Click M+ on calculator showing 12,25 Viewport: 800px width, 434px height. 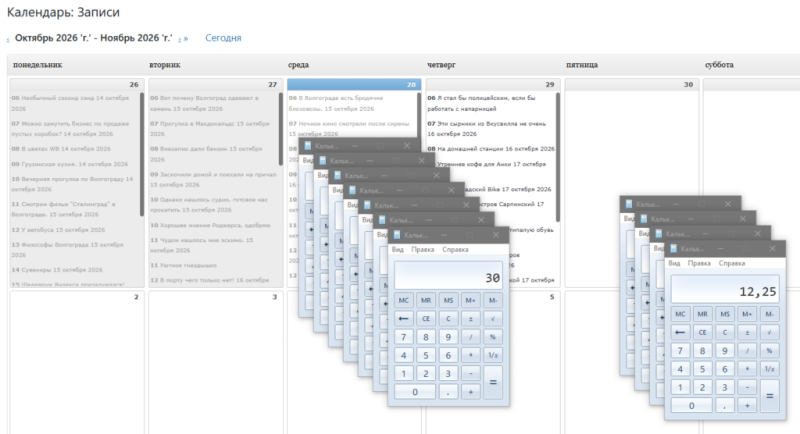[747, 314]
